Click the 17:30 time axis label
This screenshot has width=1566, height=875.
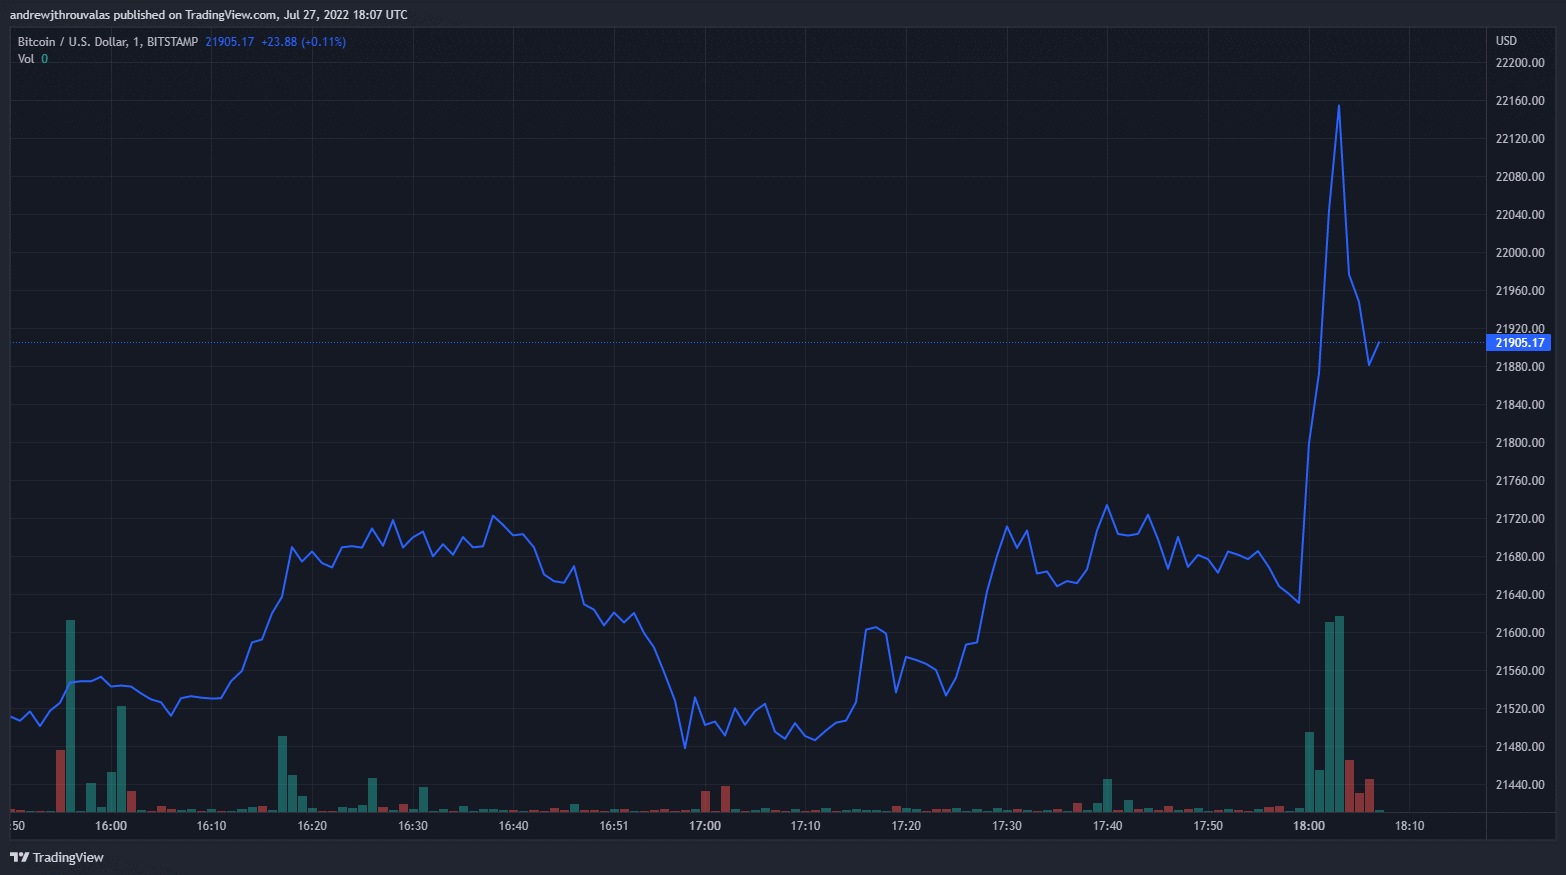tap(1007, 826)
